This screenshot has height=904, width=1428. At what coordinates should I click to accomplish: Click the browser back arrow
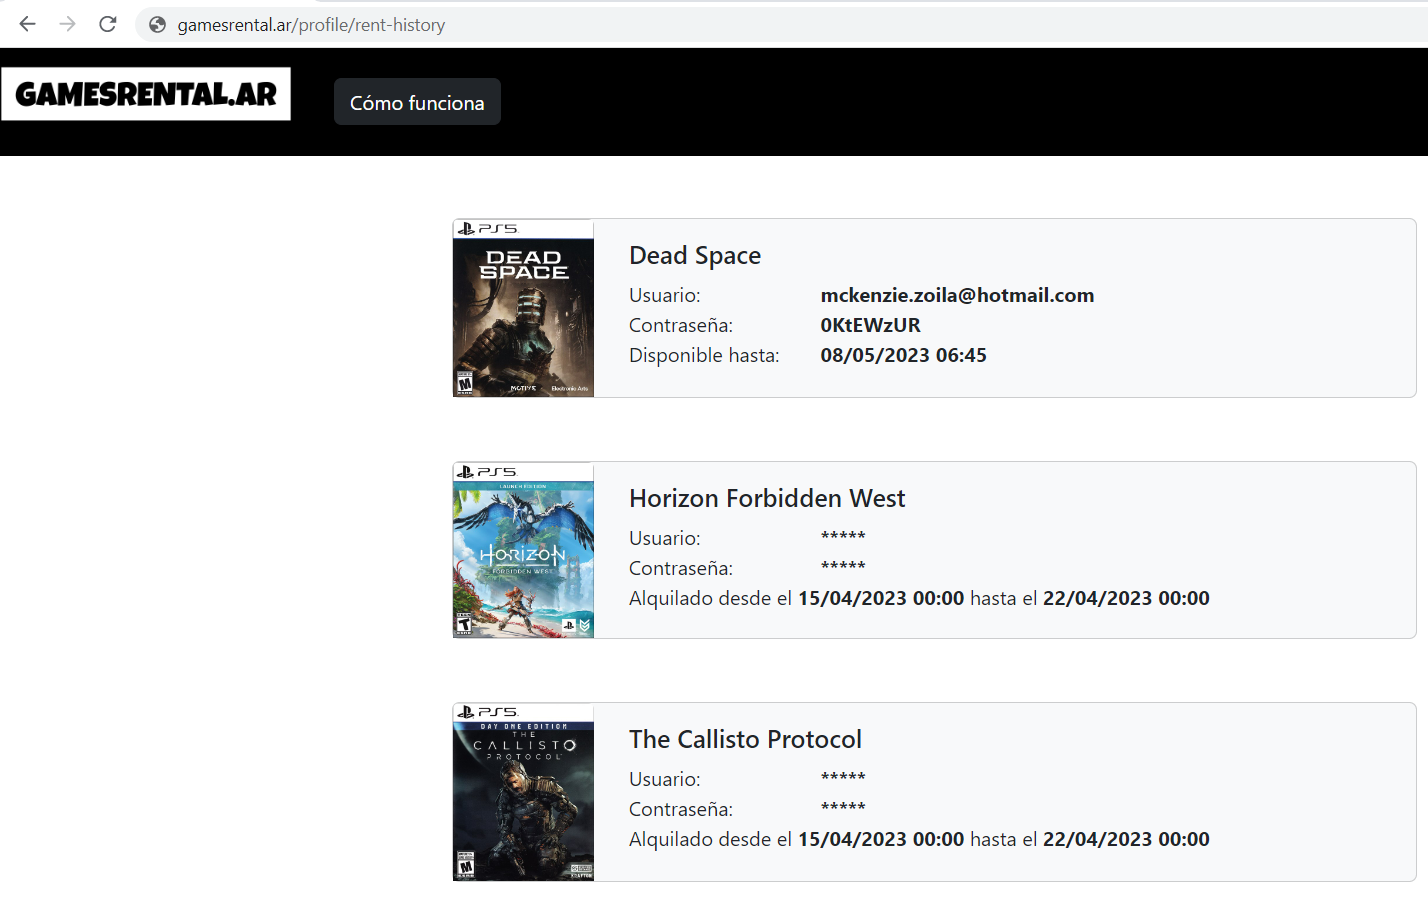click(27, 24)
